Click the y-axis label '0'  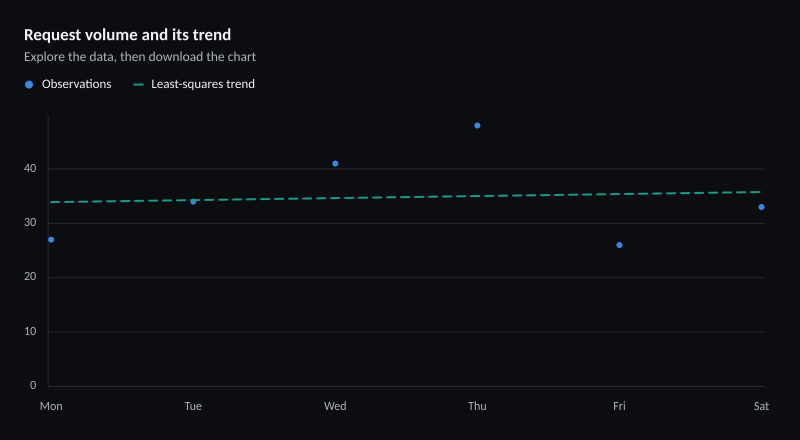pos(33,385)
